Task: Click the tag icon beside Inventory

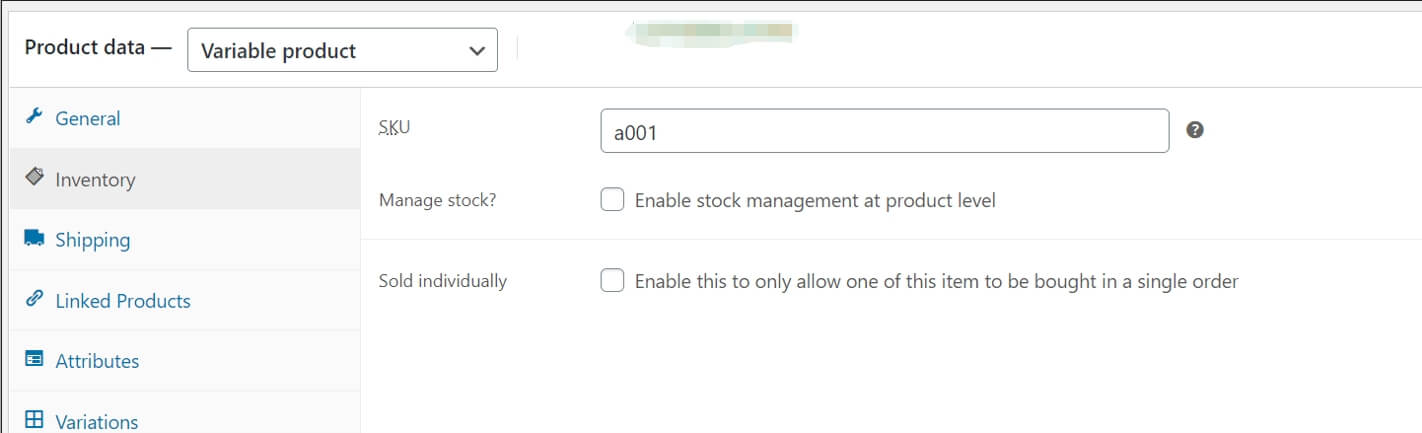Action: 34,178
